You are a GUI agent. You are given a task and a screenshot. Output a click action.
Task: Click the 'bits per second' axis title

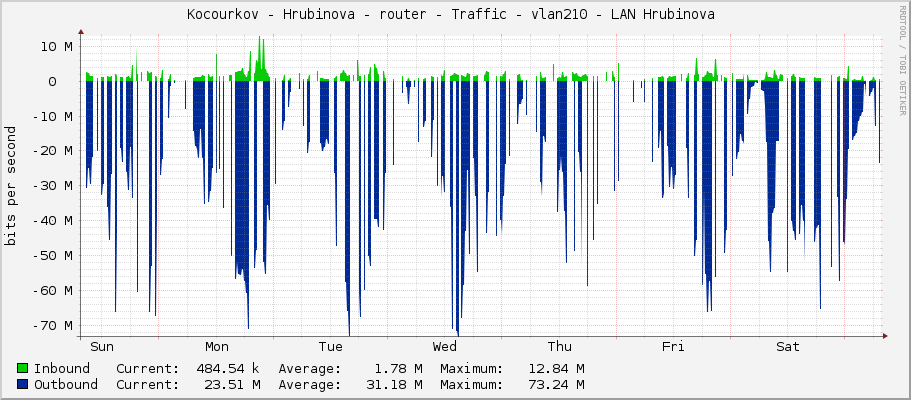click(x=10, y=186)
